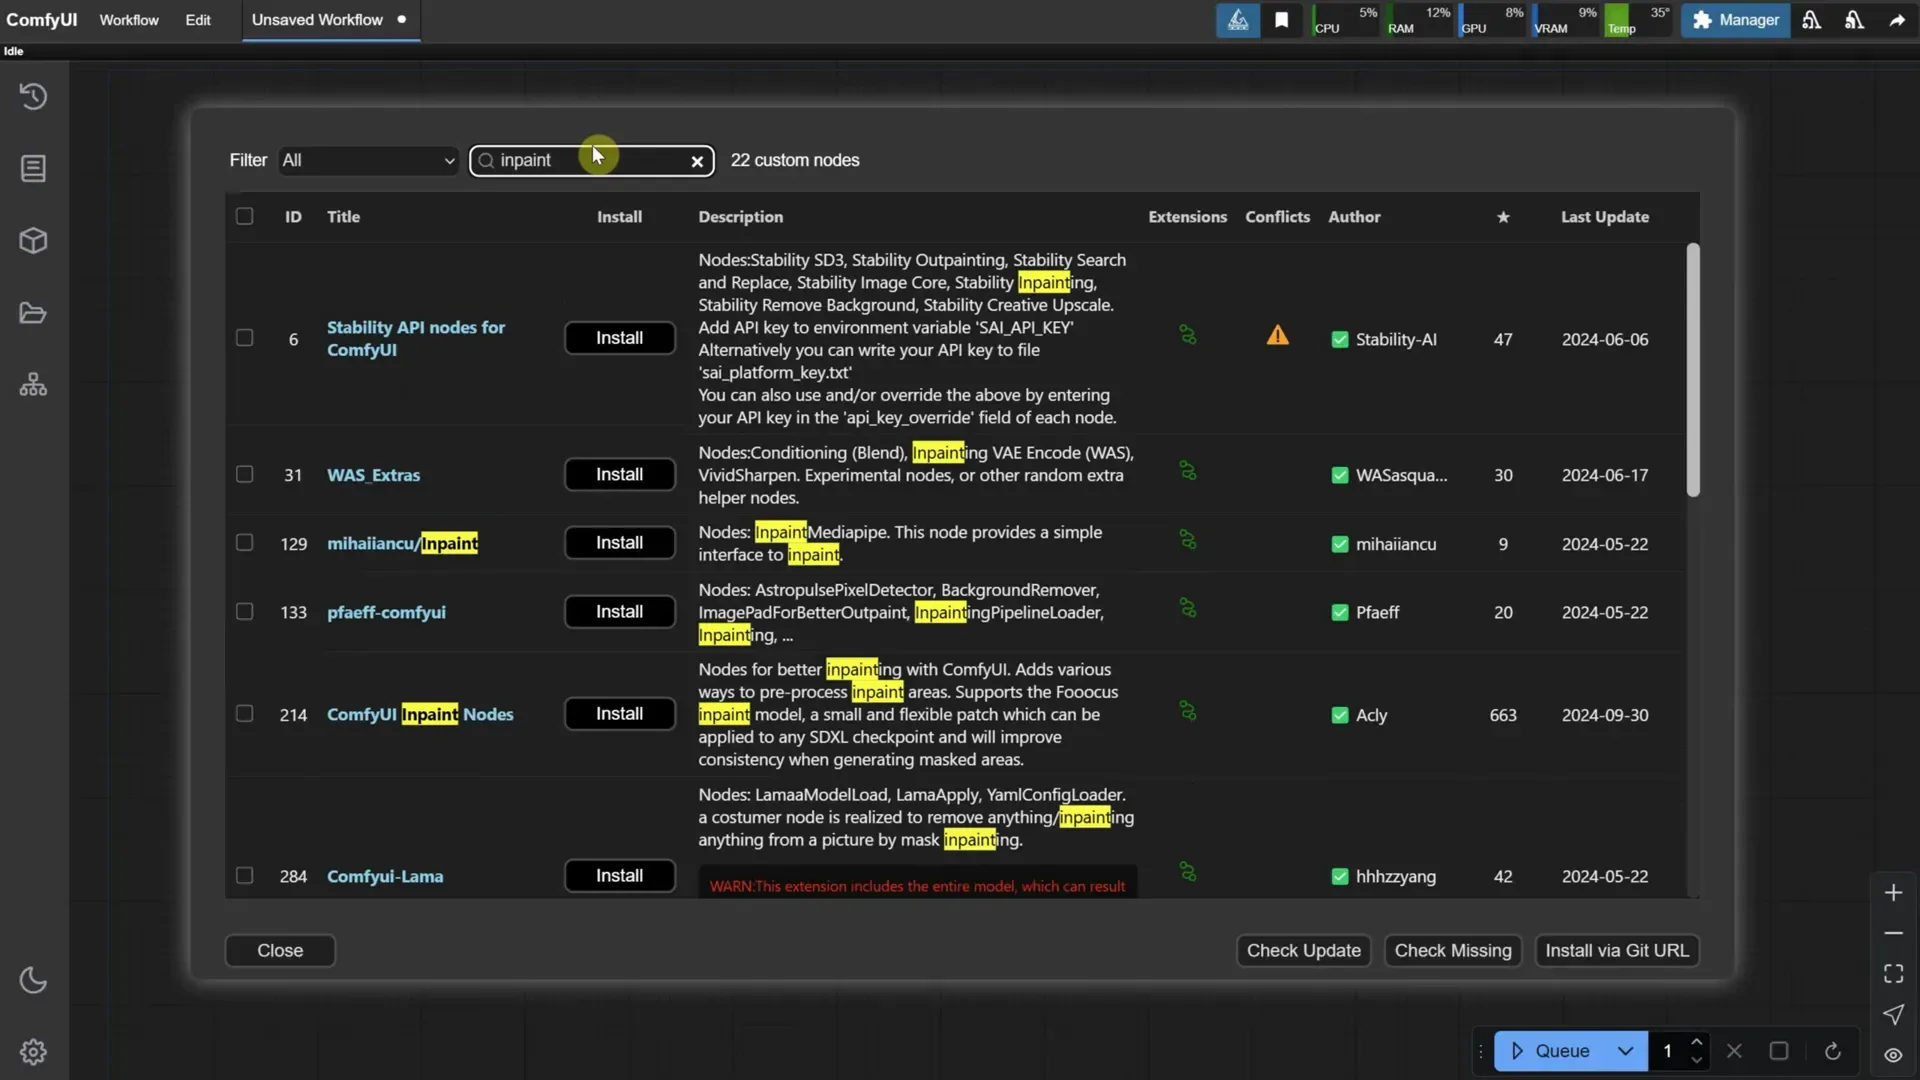Open the Workflow menu

pos(128,19)
